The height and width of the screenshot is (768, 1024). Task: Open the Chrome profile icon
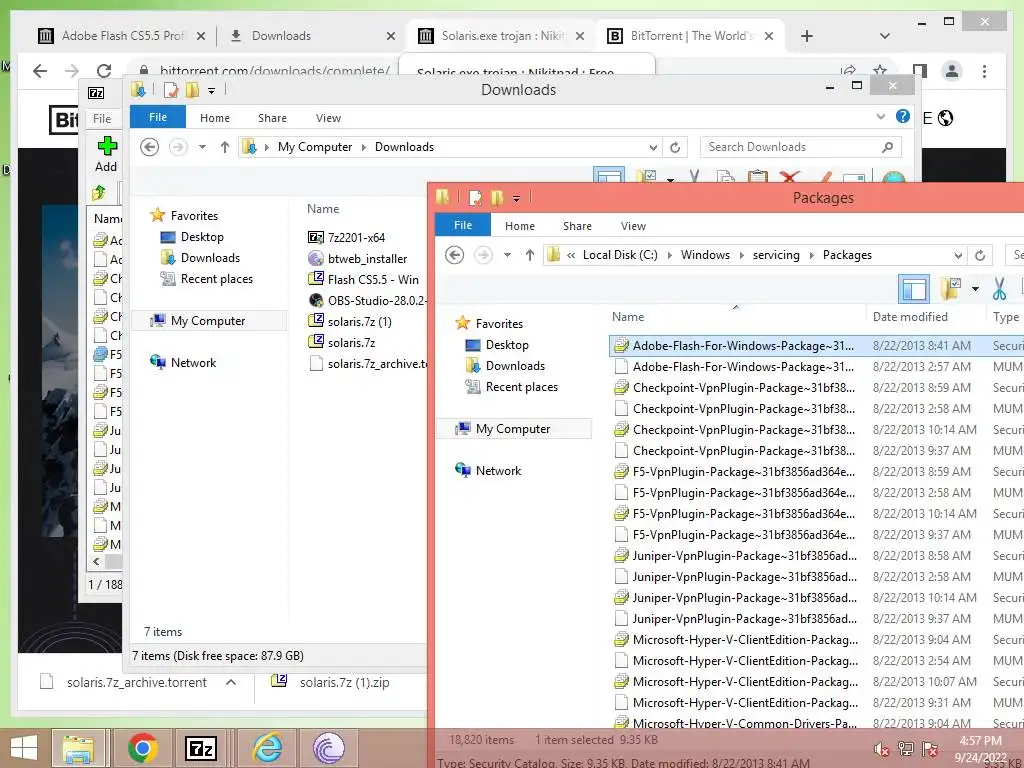[952, 71]
